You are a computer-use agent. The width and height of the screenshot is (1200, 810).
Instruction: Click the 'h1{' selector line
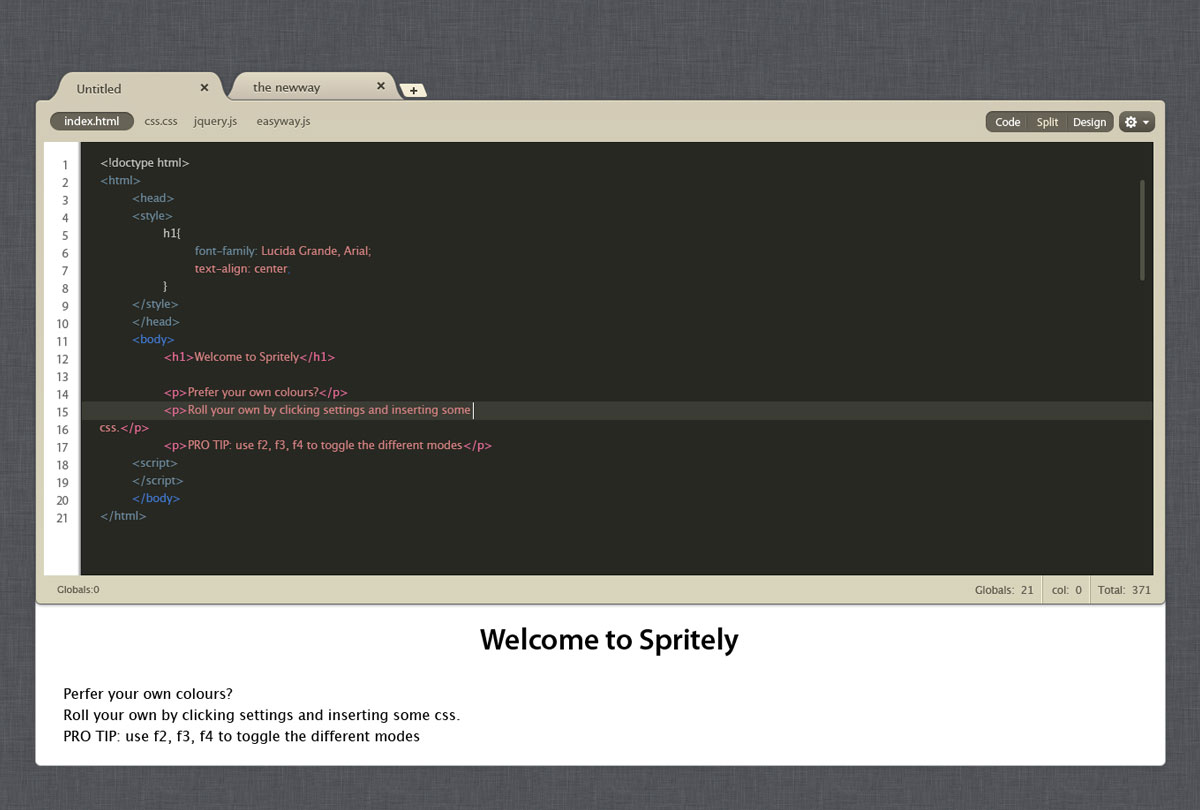coord(172,233)
